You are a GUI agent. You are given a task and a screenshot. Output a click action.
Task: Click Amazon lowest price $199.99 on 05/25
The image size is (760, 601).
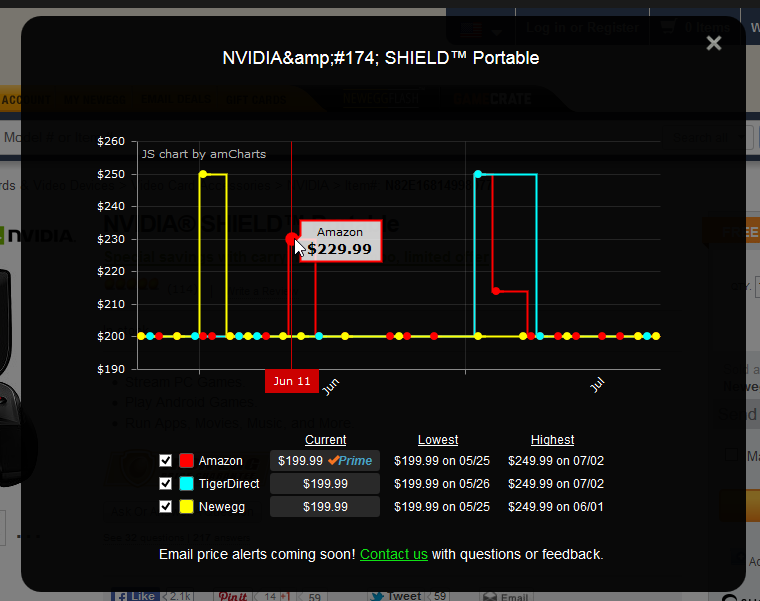(442, 460)
